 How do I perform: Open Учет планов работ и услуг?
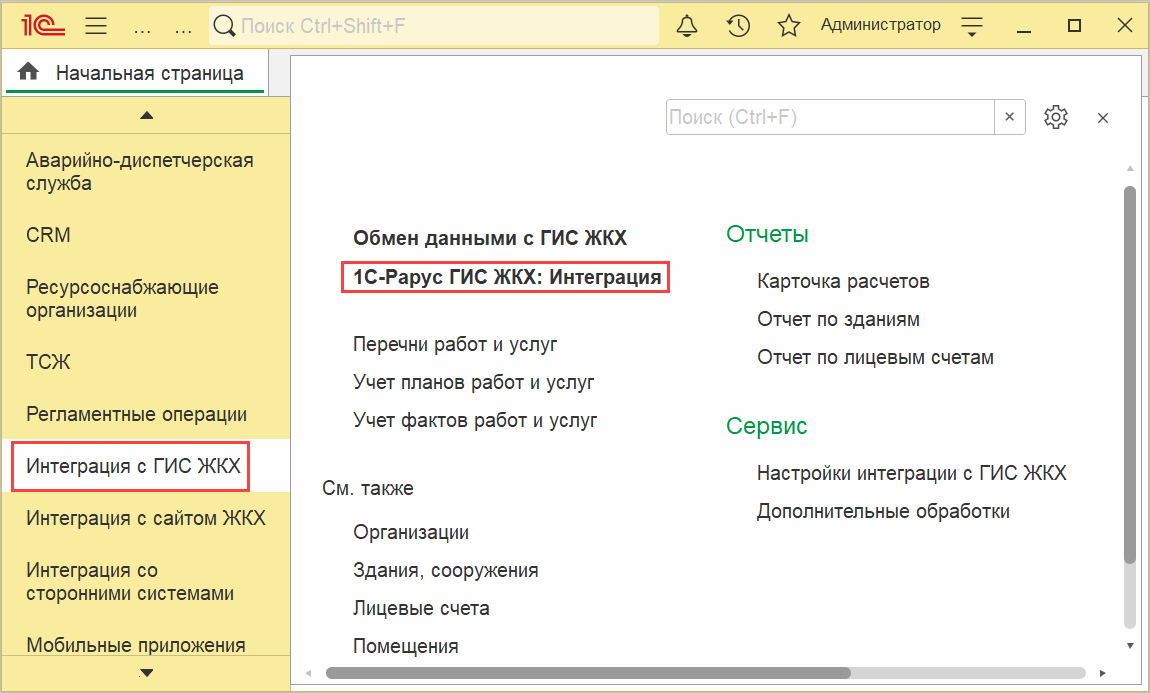tap(474, 382)
